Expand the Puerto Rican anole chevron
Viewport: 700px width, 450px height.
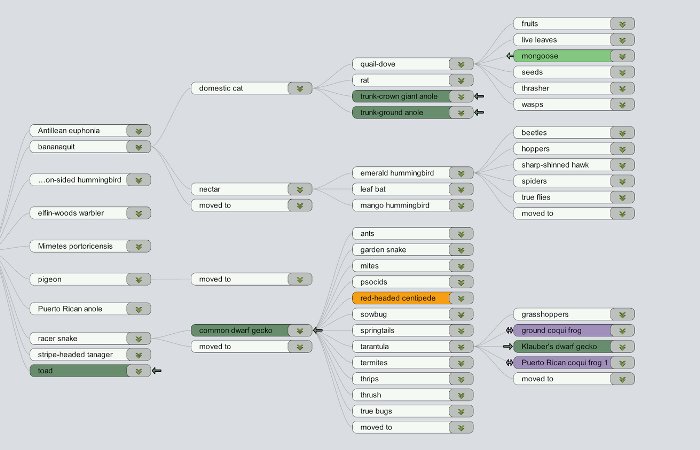click(139, 309)
